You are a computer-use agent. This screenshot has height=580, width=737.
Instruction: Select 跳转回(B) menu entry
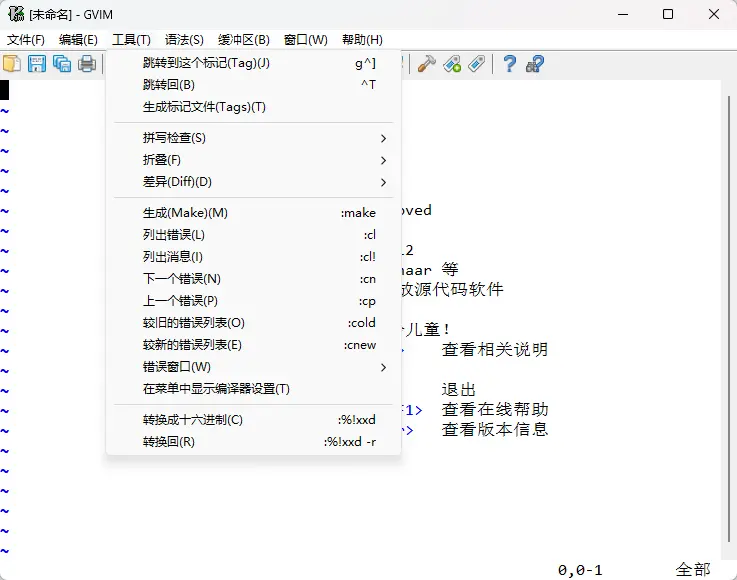(x=253, y=85)
